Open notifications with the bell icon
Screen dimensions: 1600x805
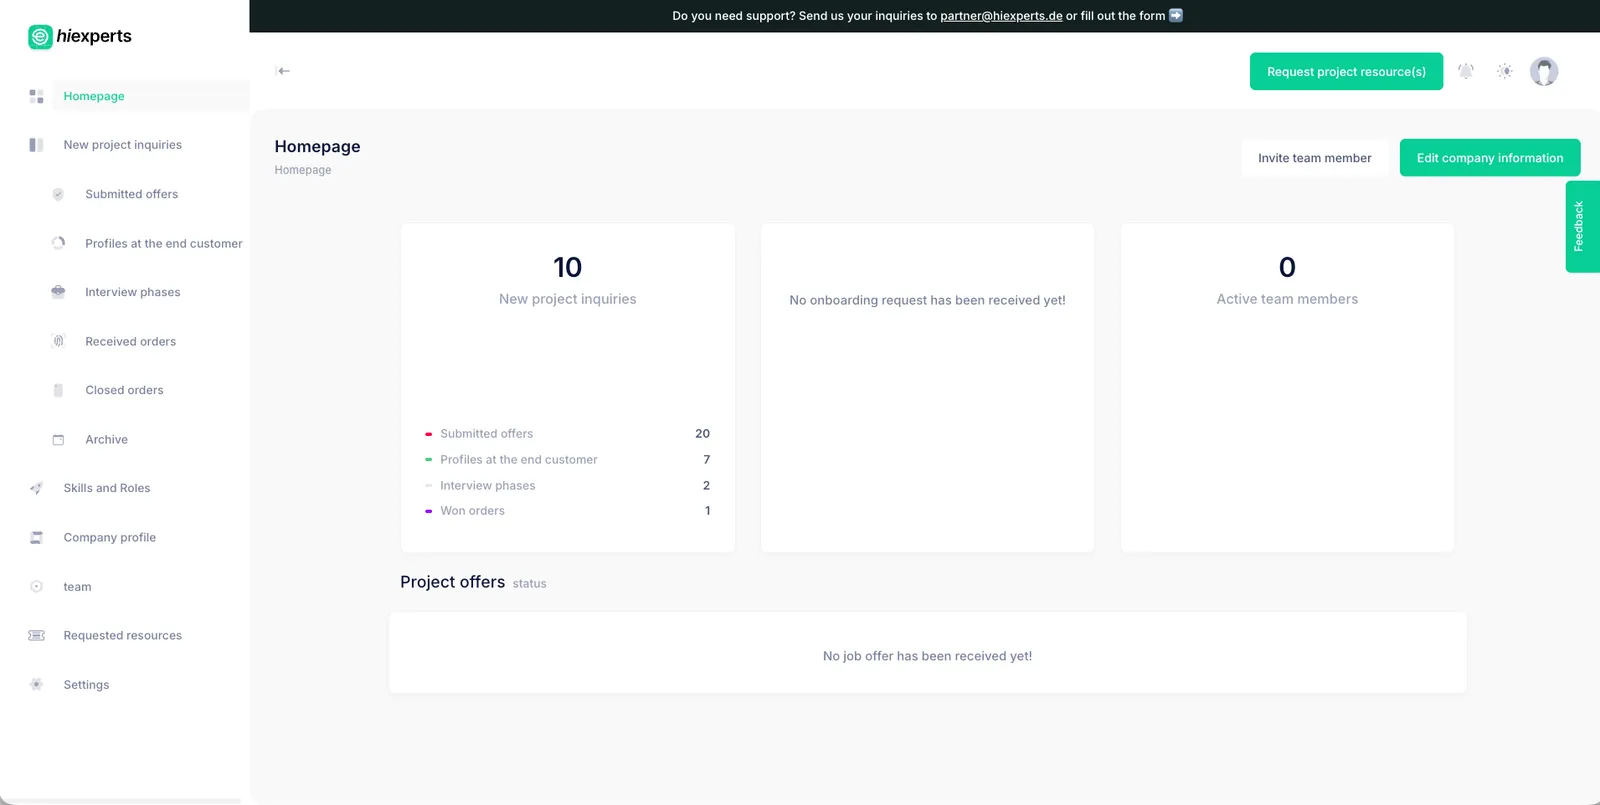(1466, 71)
